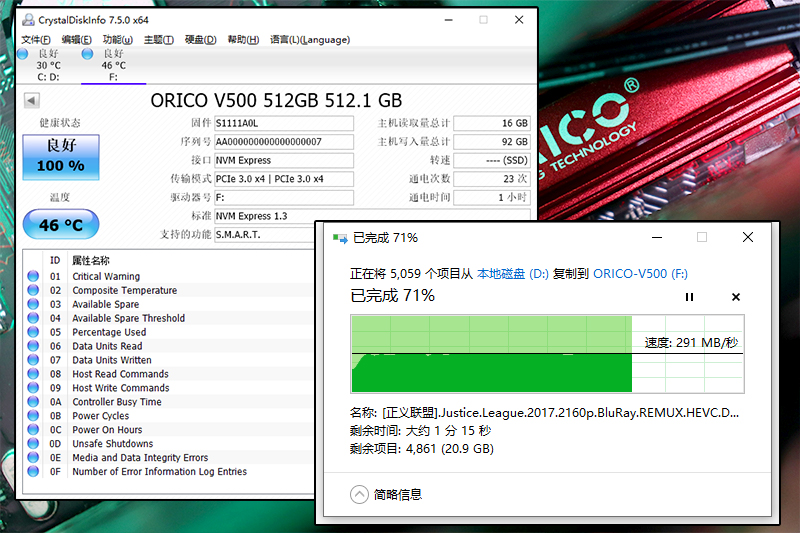This screenshot has height=533, width=800.
Task: Open the ORICO-V500 (F:) destination link
Action: pyautogui.click(x=640, y=274)
